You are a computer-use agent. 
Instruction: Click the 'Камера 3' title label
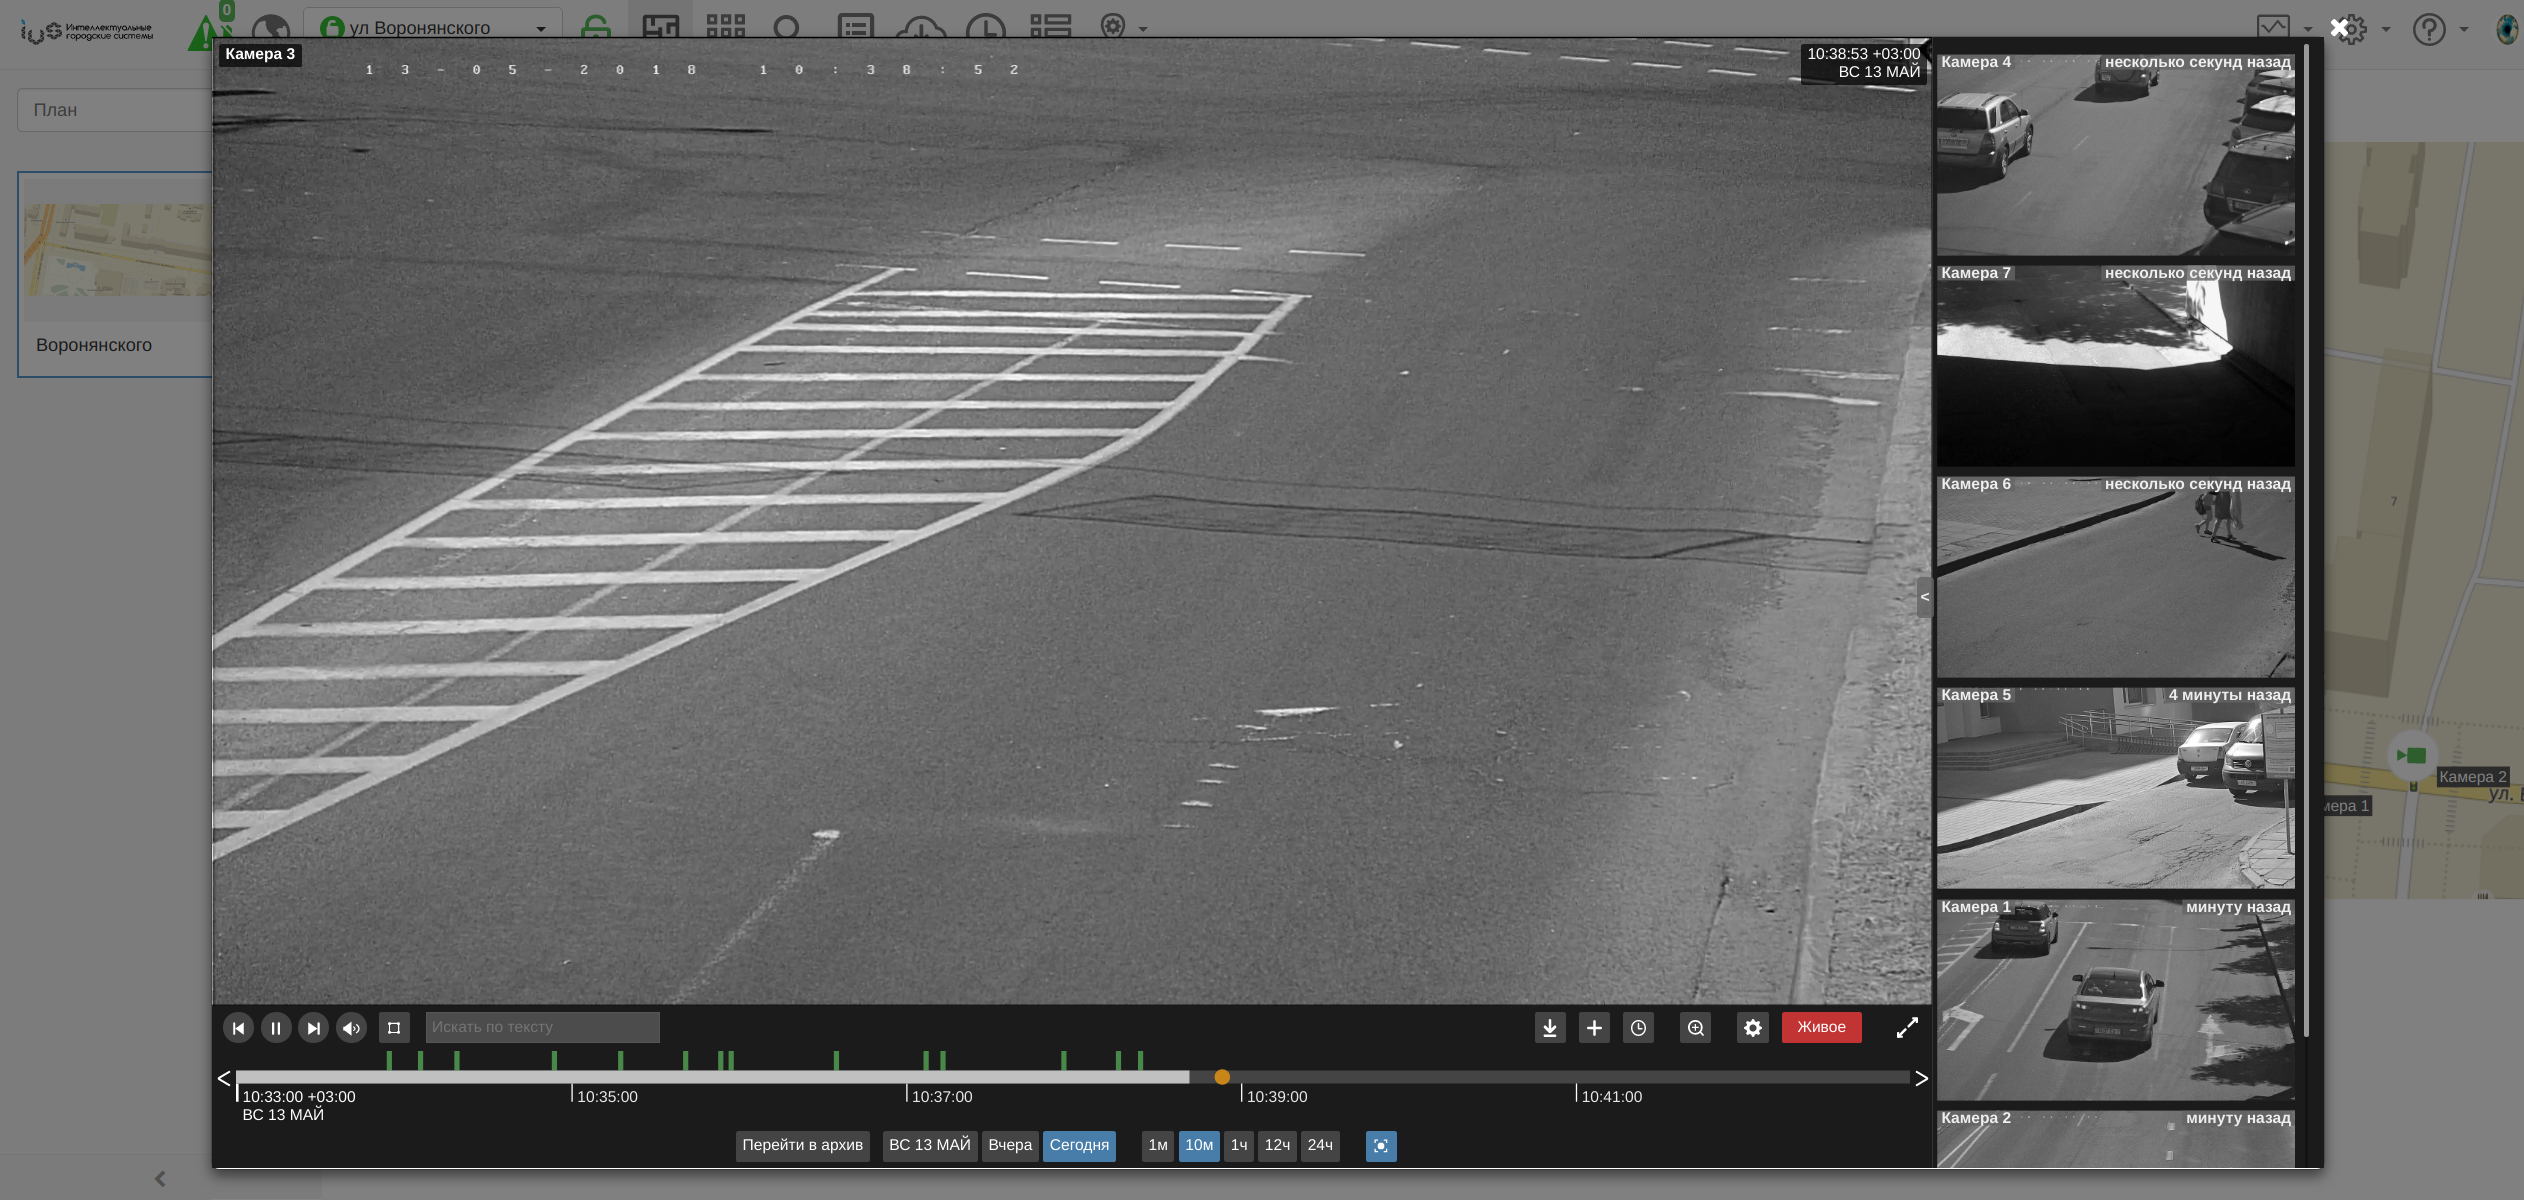[260, 54]
